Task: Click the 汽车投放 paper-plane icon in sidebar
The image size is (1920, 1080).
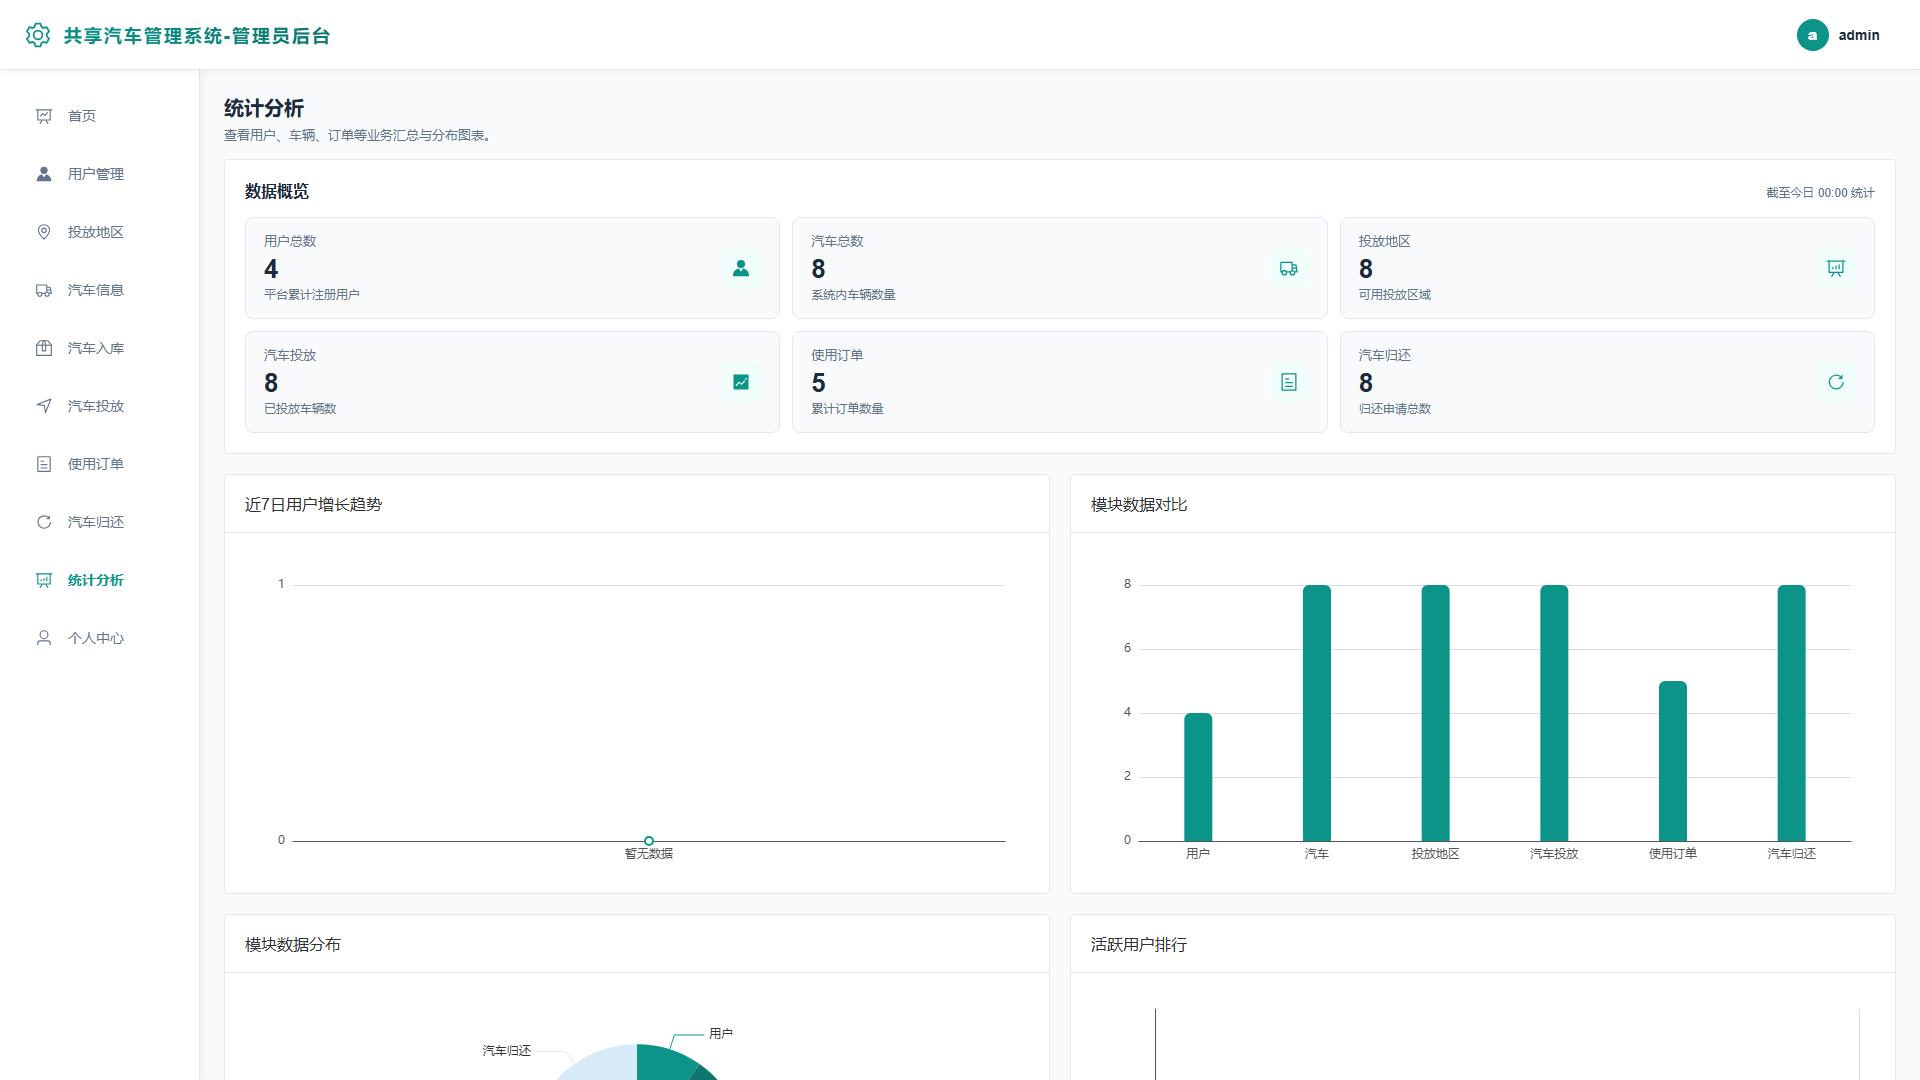Action: [x=44, y=406]
